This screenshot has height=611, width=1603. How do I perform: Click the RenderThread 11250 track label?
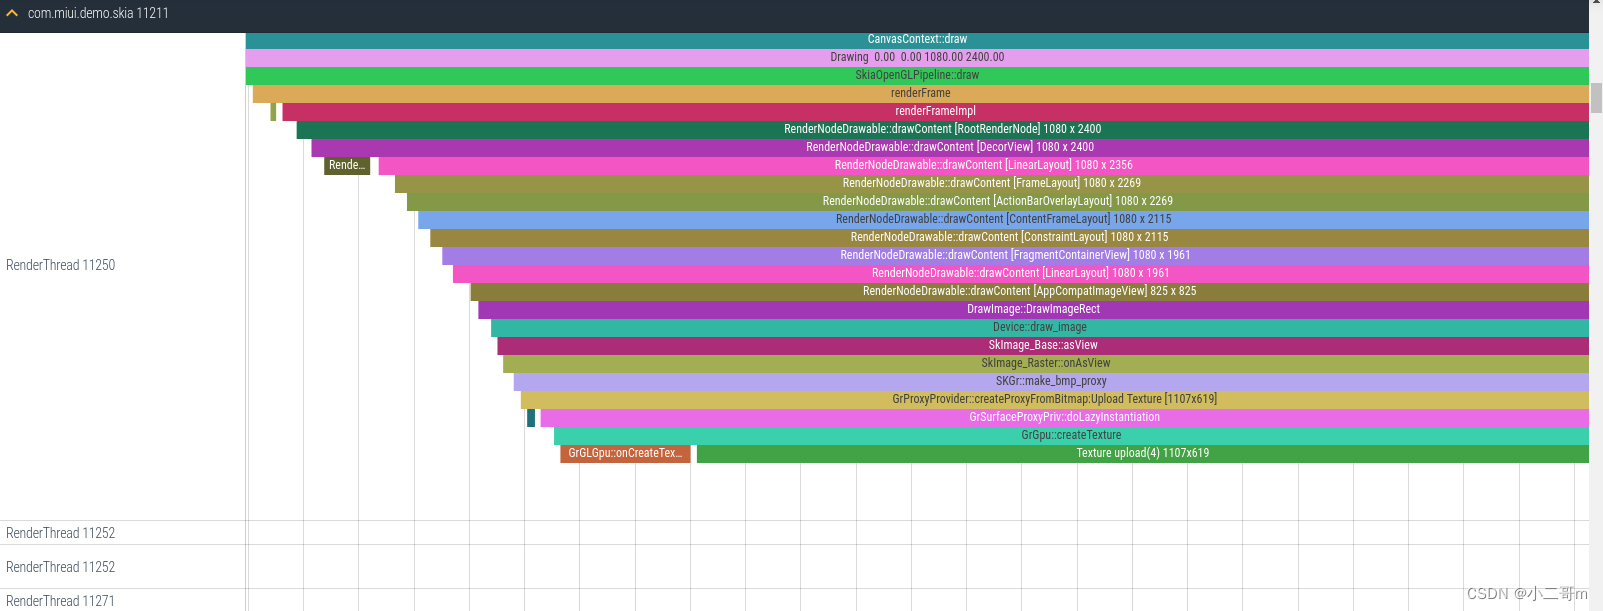pyautogui.click(x=61, y=265)
